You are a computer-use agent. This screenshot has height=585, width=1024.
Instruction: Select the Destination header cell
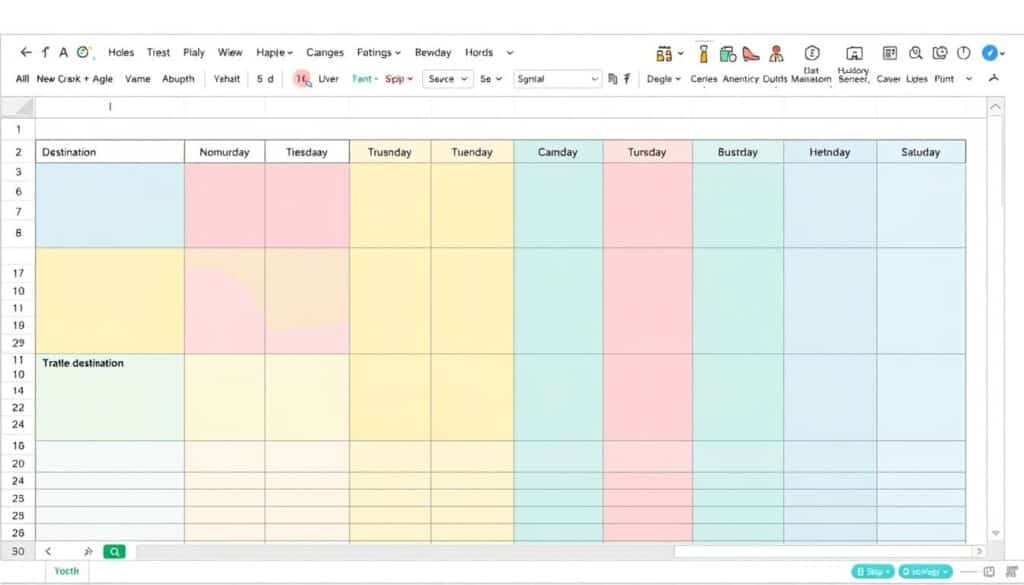(x=110, y=152)
